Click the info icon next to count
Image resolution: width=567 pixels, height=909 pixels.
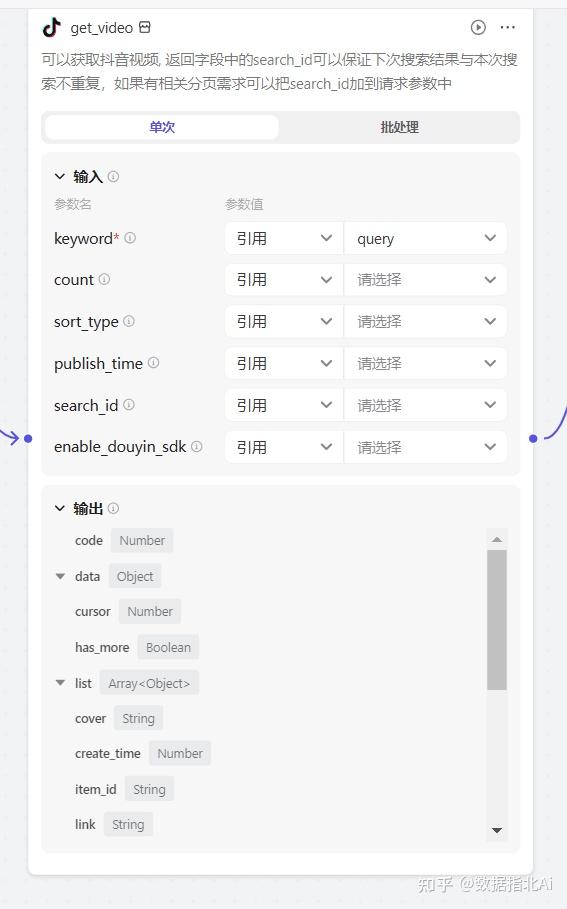[104, 279]
